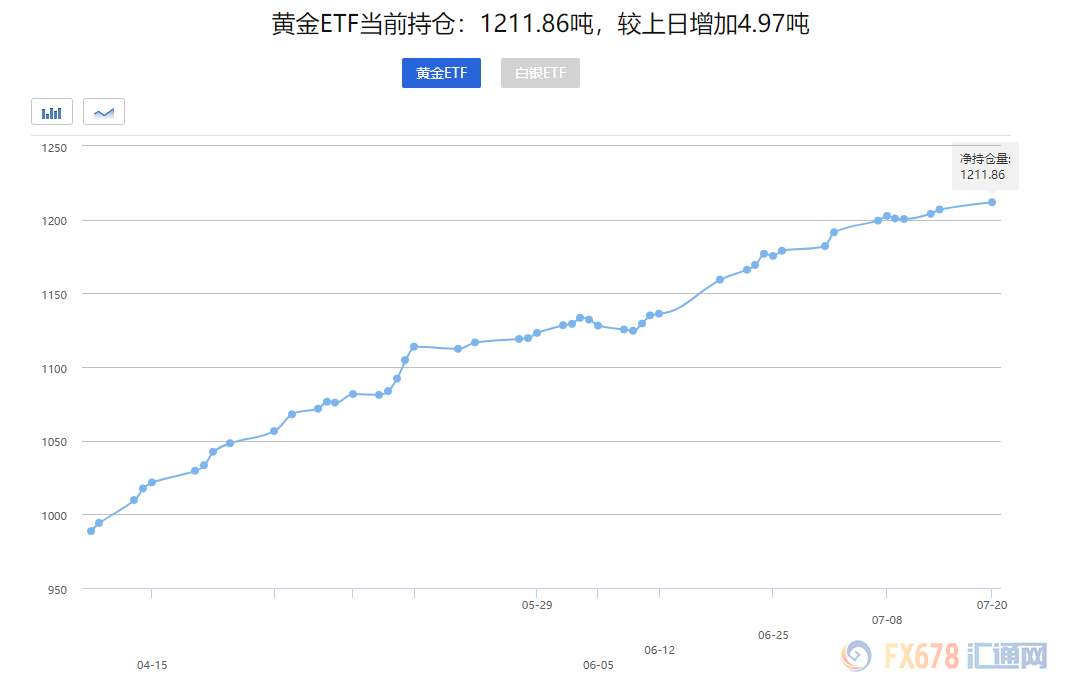Image resolution: width=1065 pixels, height=692 pixels.
Task: Click the 07-20 date axis label
Action: (993, 604)
